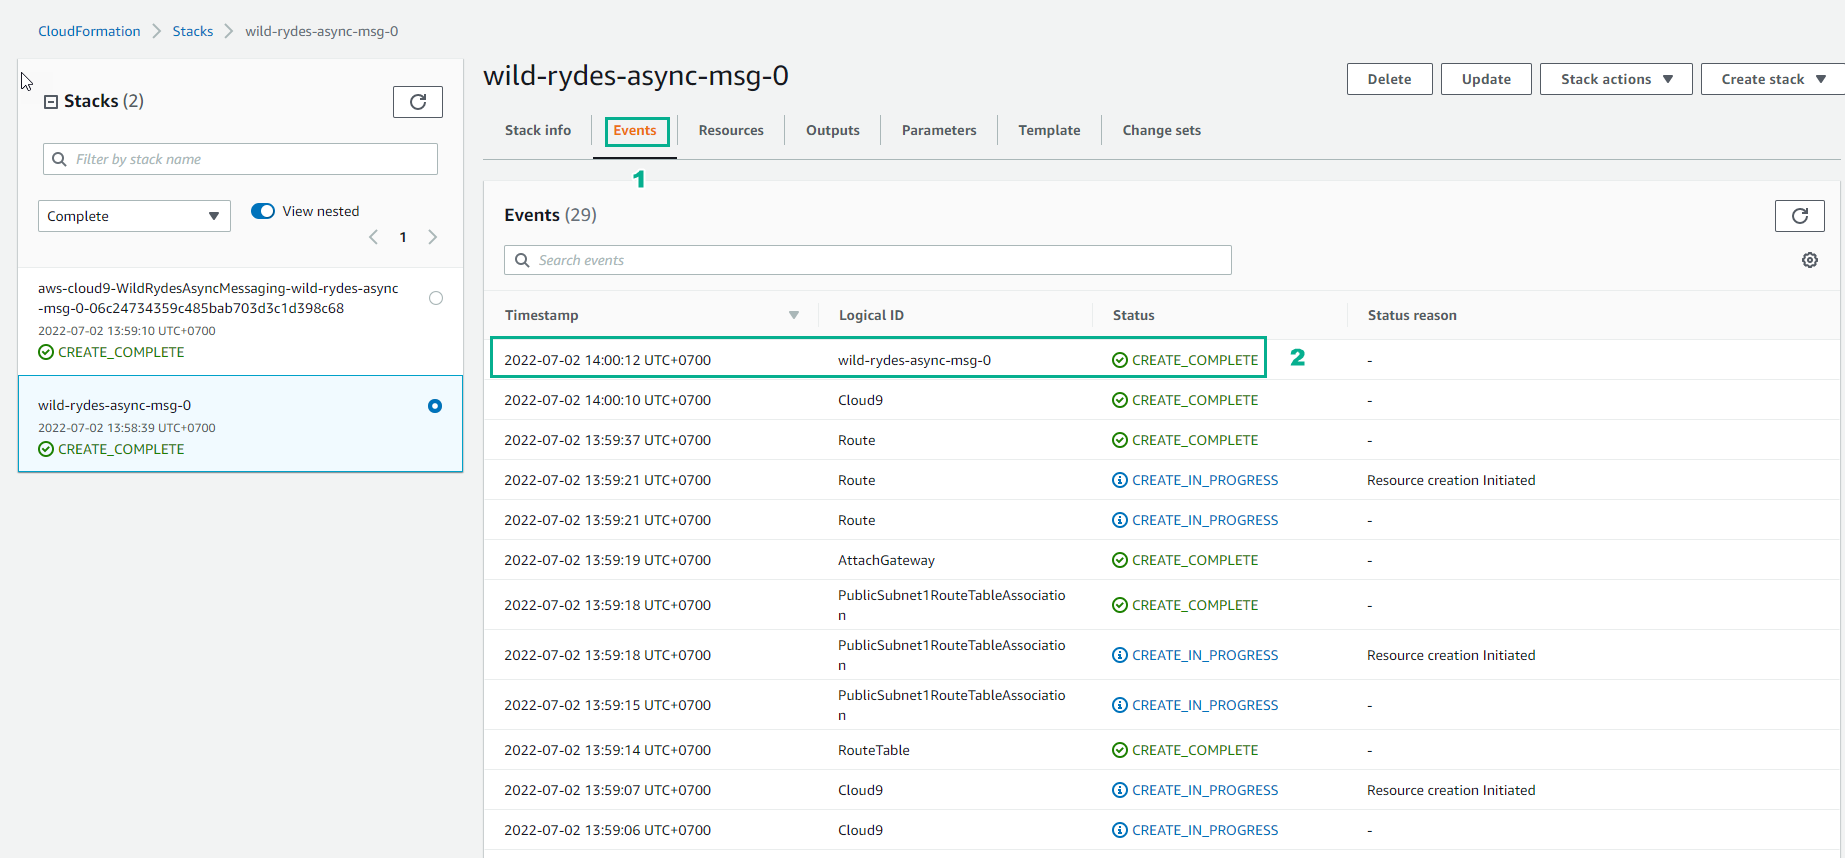Click CREATE_COMPLETE status for AttachGateway event
Image resolution: width=1845 pixels, height=858 pixels.
point(1185,560)
